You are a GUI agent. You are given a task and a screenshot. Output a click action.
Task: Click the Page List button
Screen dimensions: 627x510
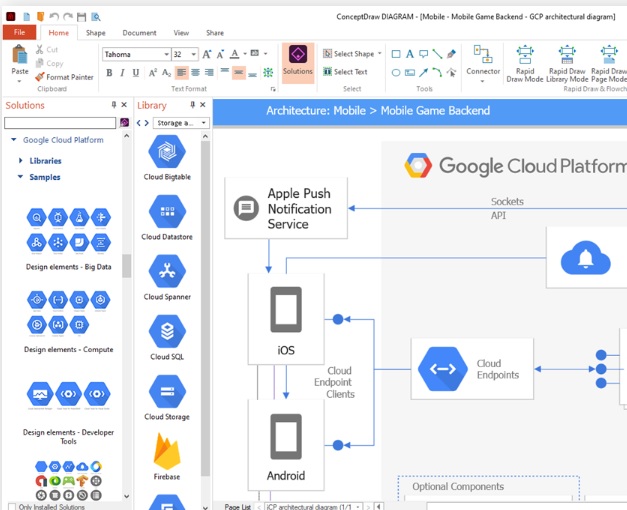tap(238, 506)
